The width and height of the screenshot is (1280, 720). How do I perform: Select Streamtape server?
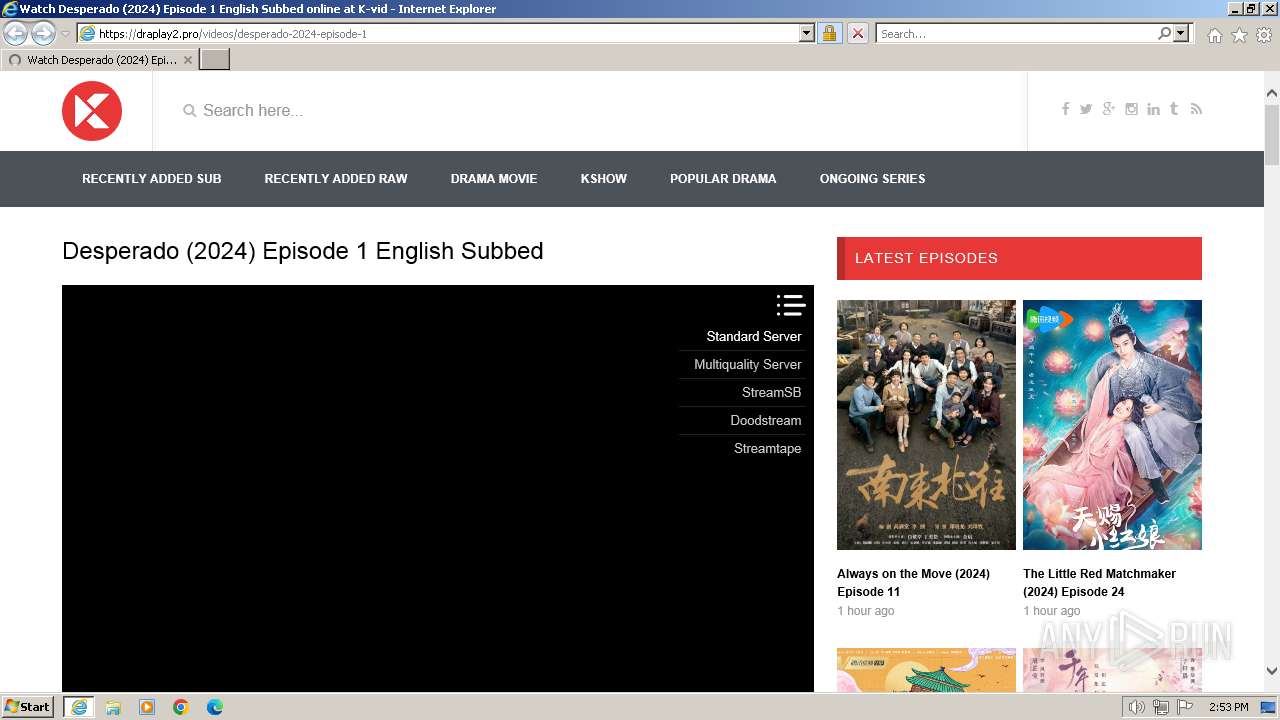coord(768,448)
